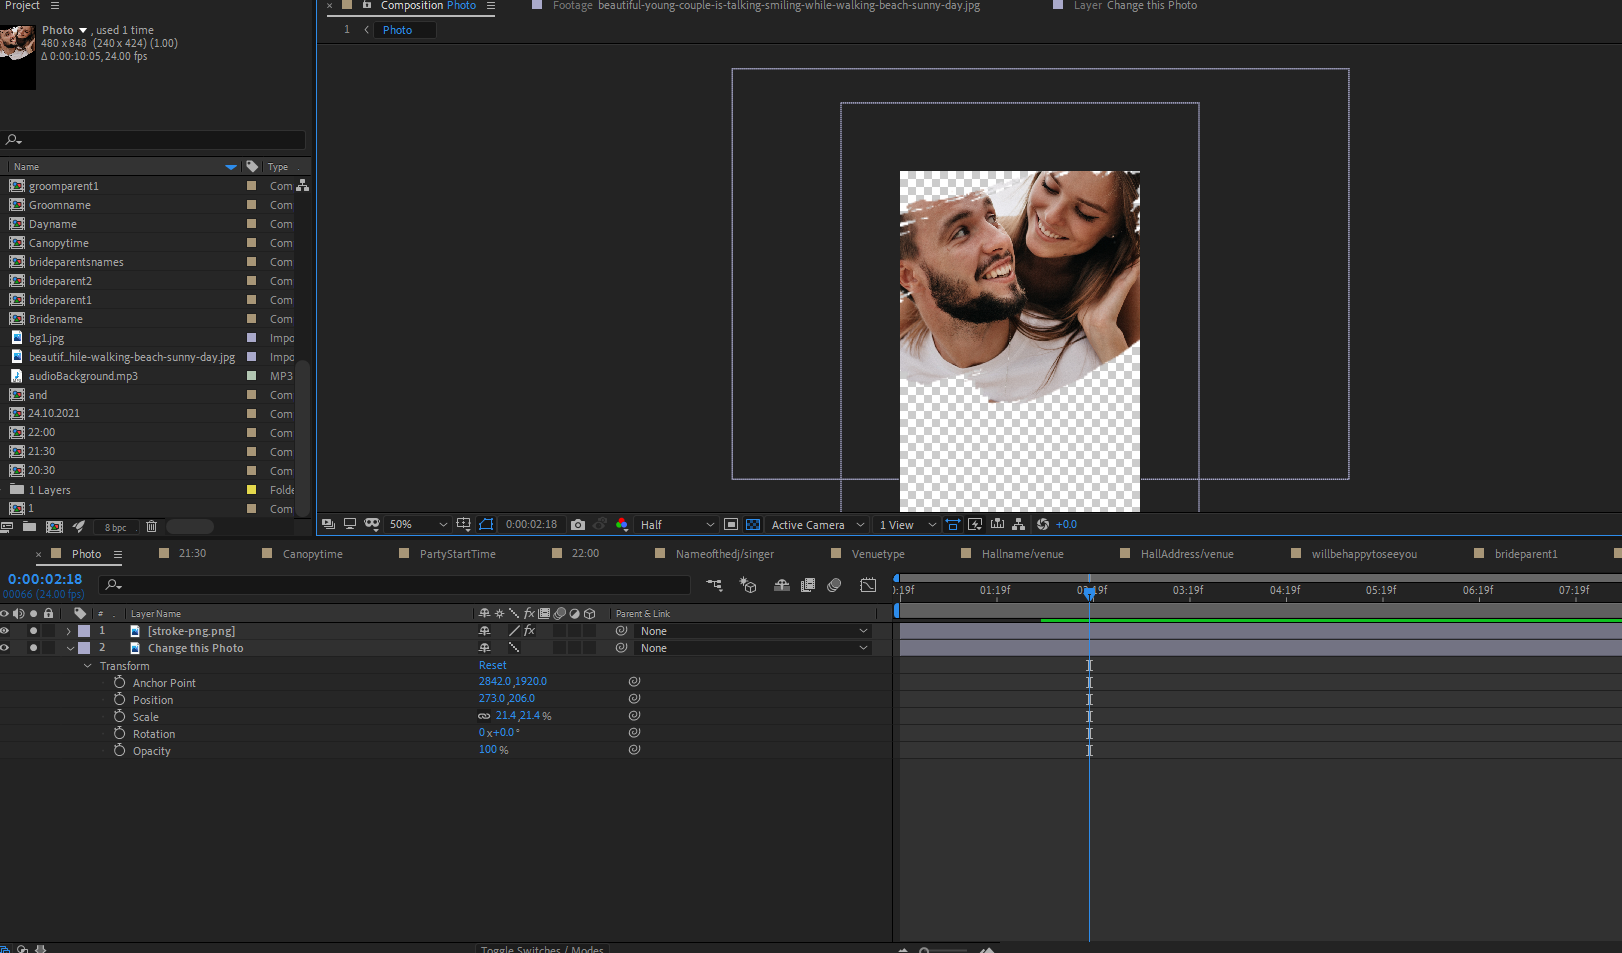Collapse the Transform properties group

(x=87, y=665)
